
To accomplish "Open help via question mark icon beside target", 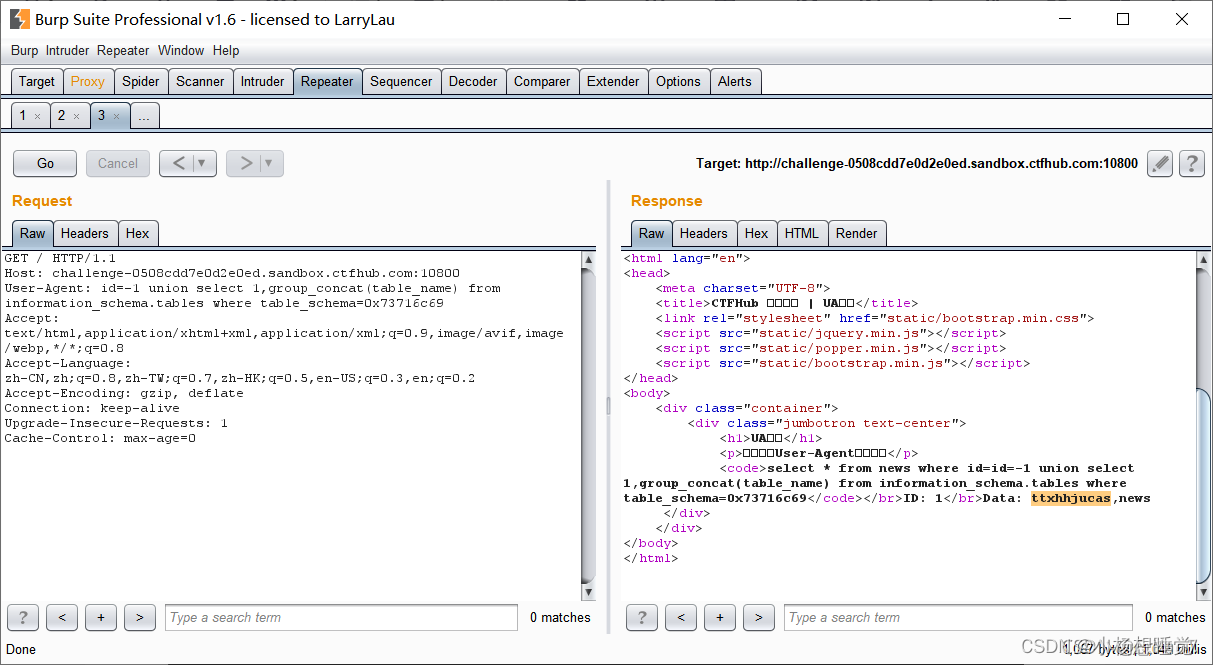I will click(1191, 163).
